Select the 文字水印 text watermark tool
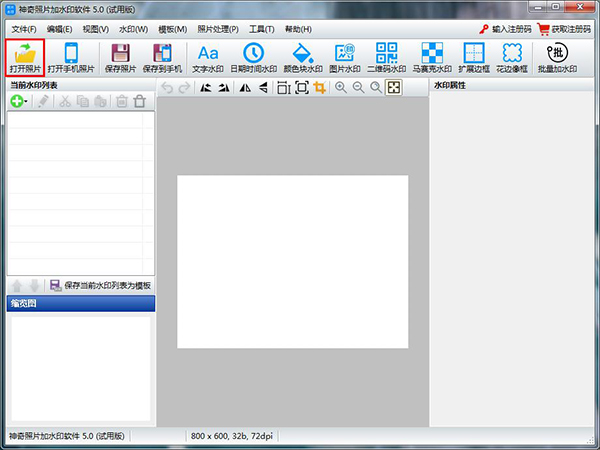 208,58
